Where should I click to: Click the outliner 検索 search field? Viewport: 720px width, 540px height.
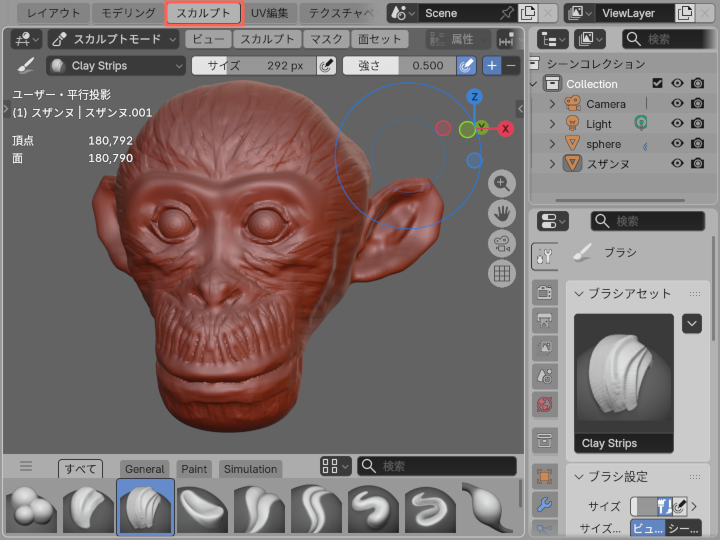pos(669,39)
